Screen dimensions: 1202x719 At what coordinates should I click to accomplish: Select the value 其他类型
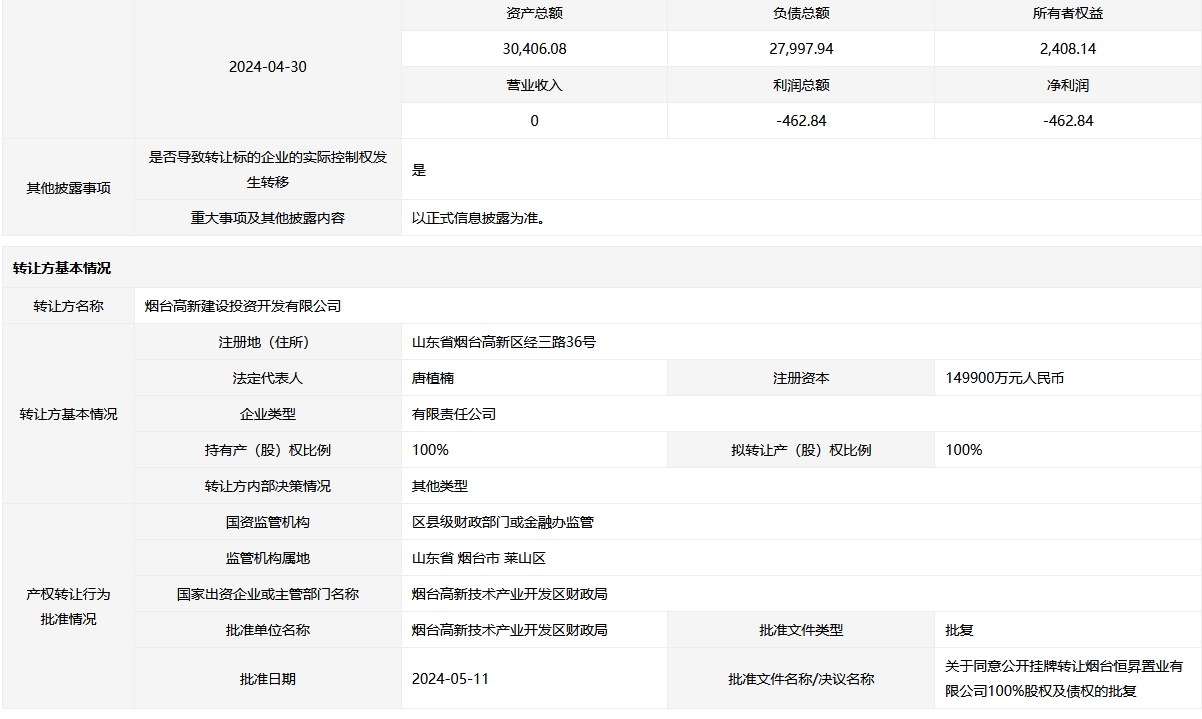[440, 486]
